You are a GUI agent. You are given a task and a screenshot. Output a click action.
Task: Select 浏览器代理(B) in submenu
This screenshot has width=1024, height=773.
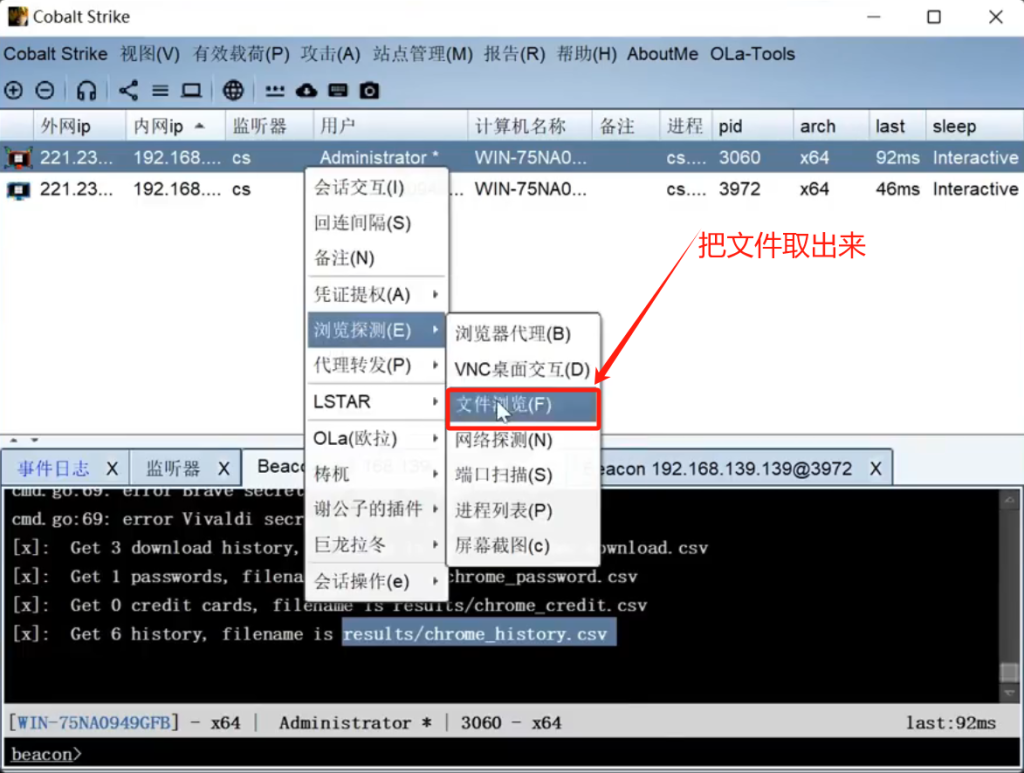523,334
